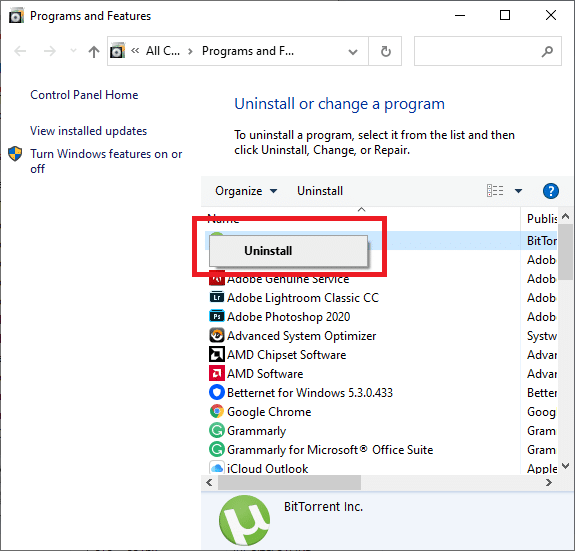Click the AMD Chipset Software icon
This screenshot has height=551, width=575.
click(217, 354)
